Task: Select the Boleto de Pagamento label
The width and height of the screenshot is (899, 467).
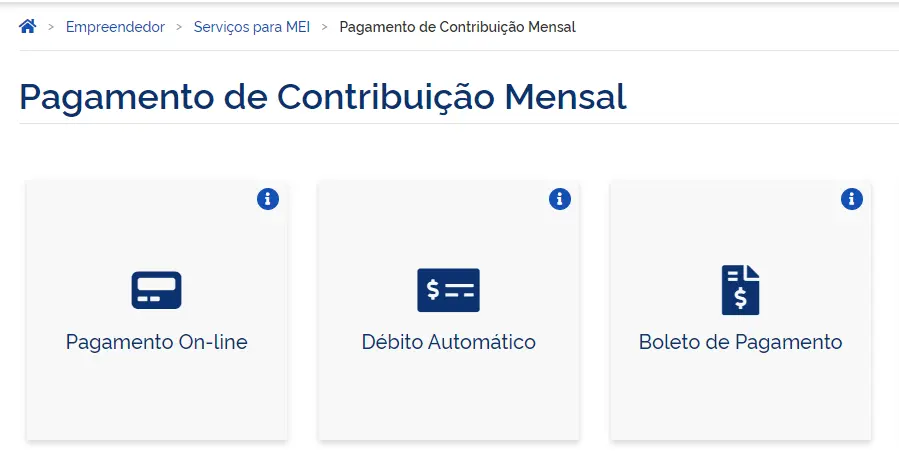Action: click(x=740, y=342)
